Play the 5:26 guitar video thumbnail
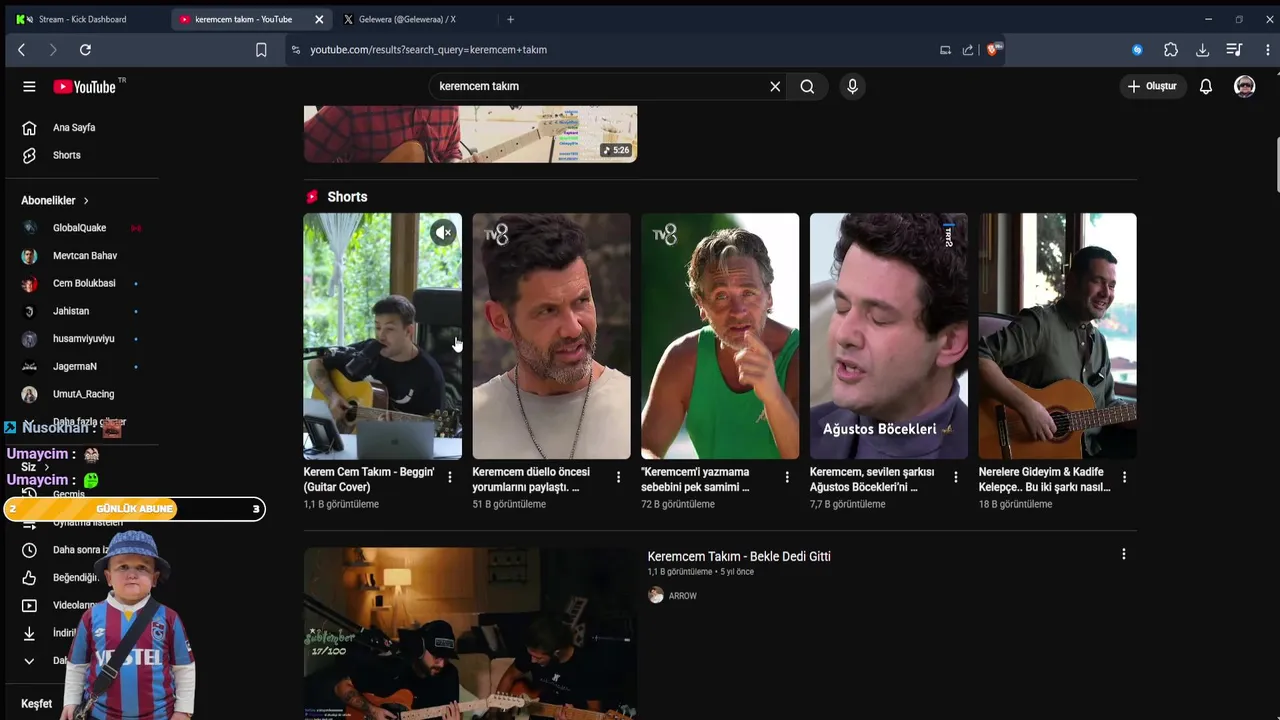Image resolution: width=1280 pixels, height=720 pixels. coord(470,134)
